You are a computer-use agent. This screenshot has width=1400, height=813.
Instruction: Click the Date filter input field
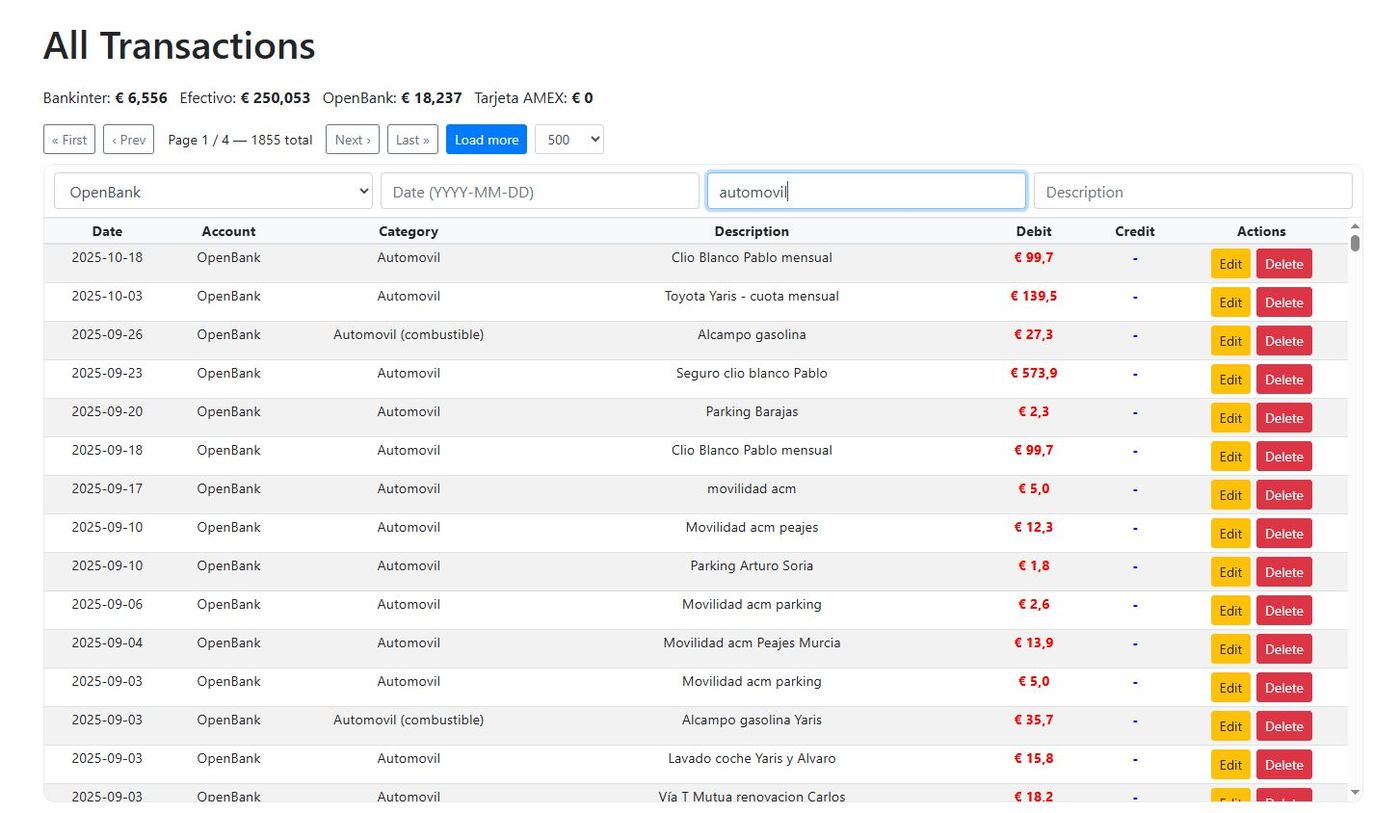[x=539, y=190]
